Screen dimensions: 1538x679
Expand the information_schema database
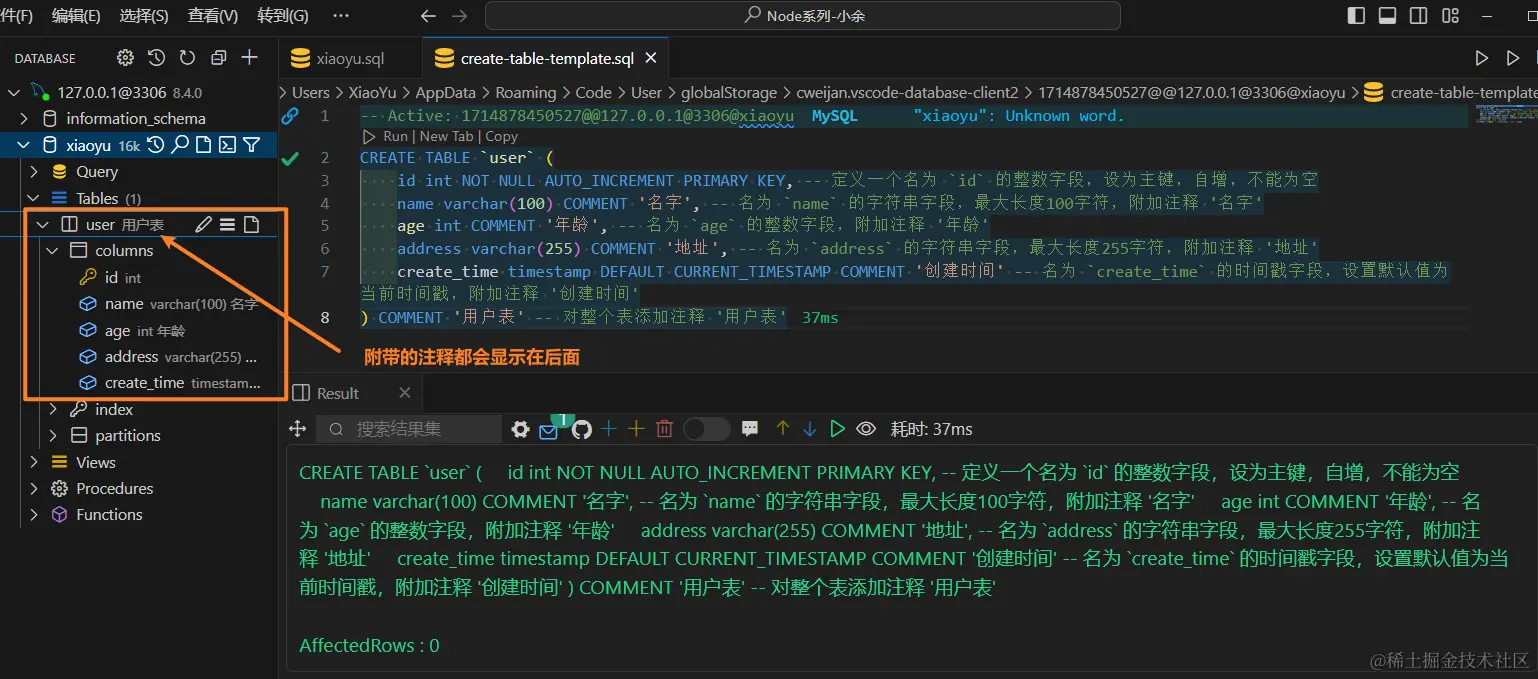(x=26, y=118)
